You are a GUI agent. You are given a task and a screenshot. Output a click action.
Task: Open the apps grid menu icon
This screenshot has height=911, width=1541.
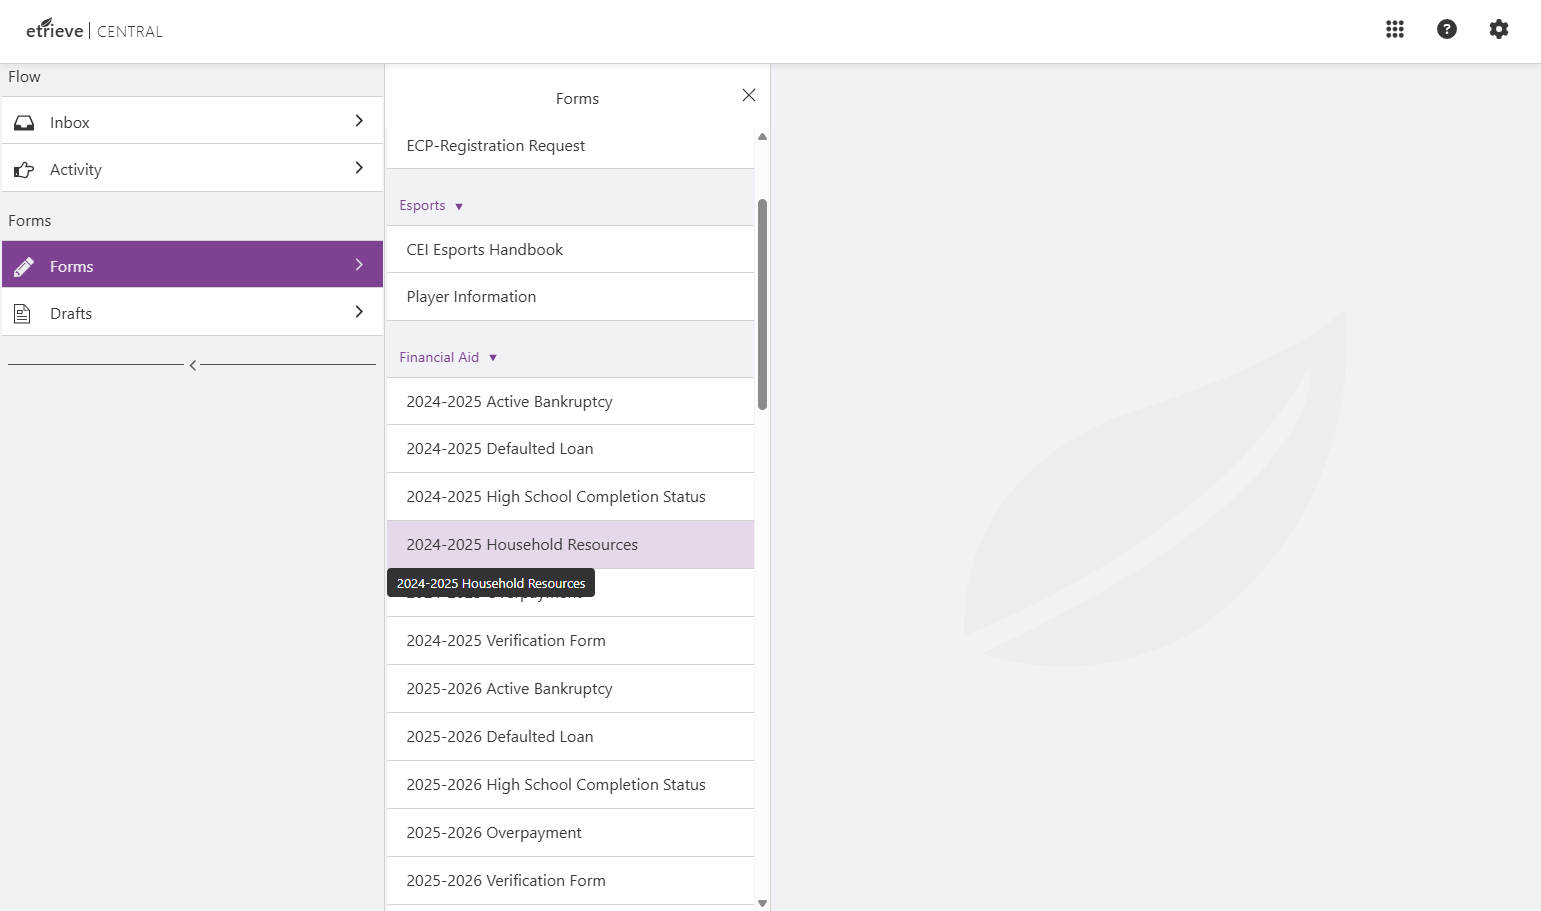pyautogui.click(x=1395, y=29)
